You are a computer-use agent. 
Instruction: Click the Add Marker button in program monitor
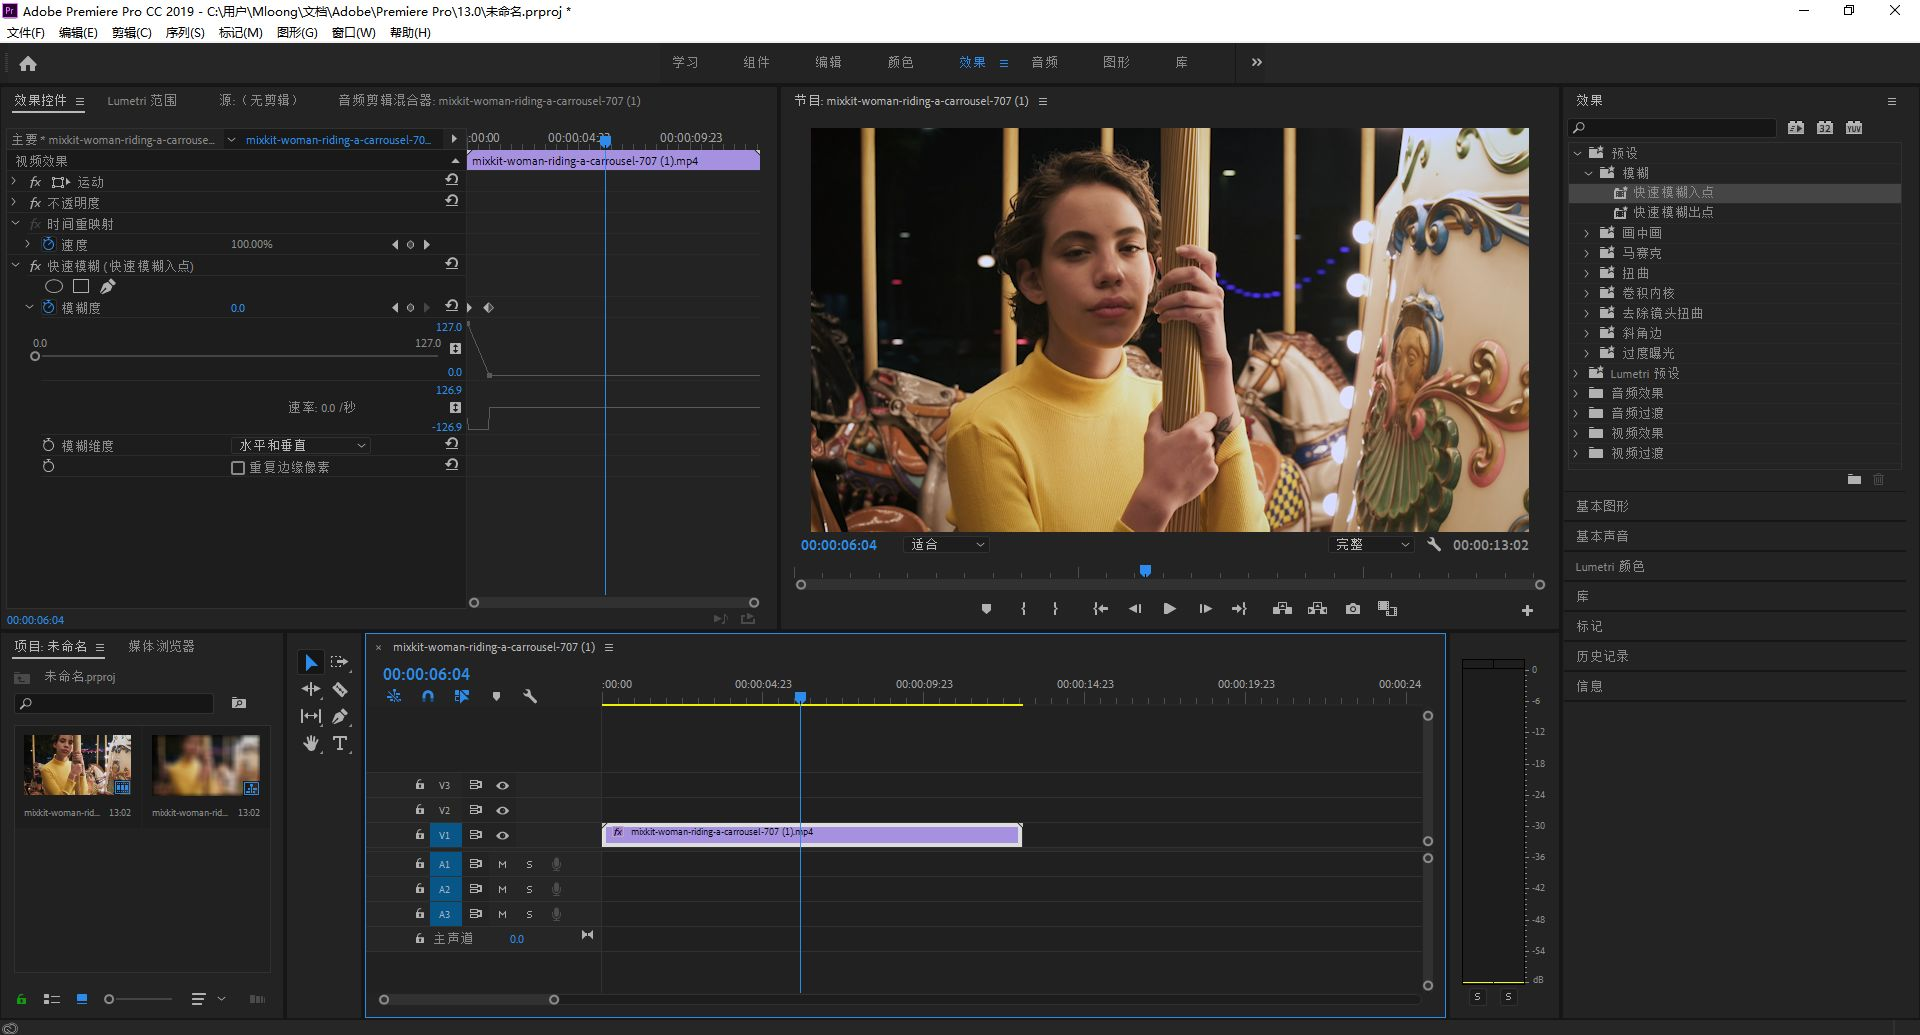pos(986,609)
